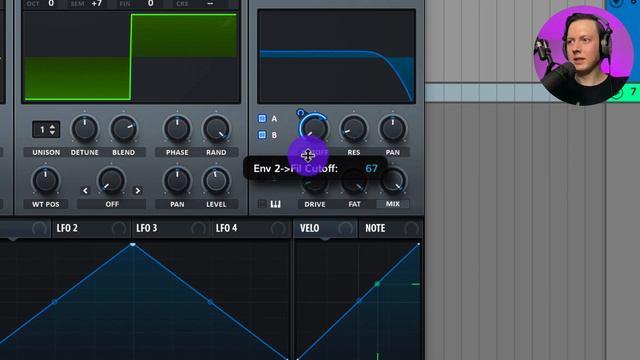640x360 pixels.
Task: Click the filter cutoff knob
Action: coord(314,128)
